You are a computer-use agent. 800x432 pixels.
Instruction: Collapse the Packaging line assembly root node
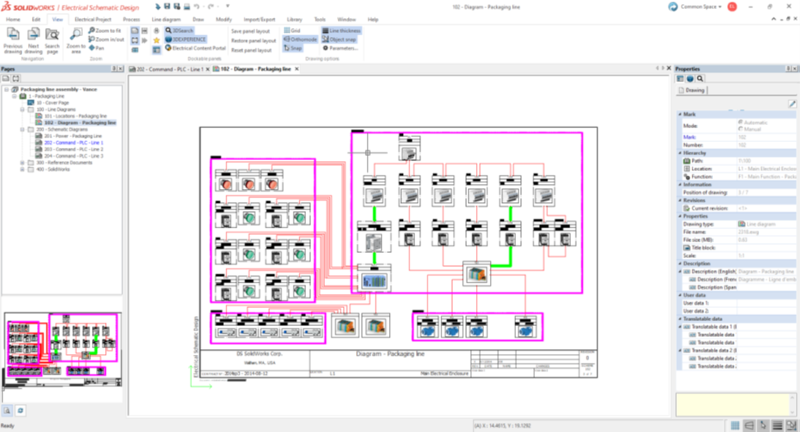coord(7,89)
